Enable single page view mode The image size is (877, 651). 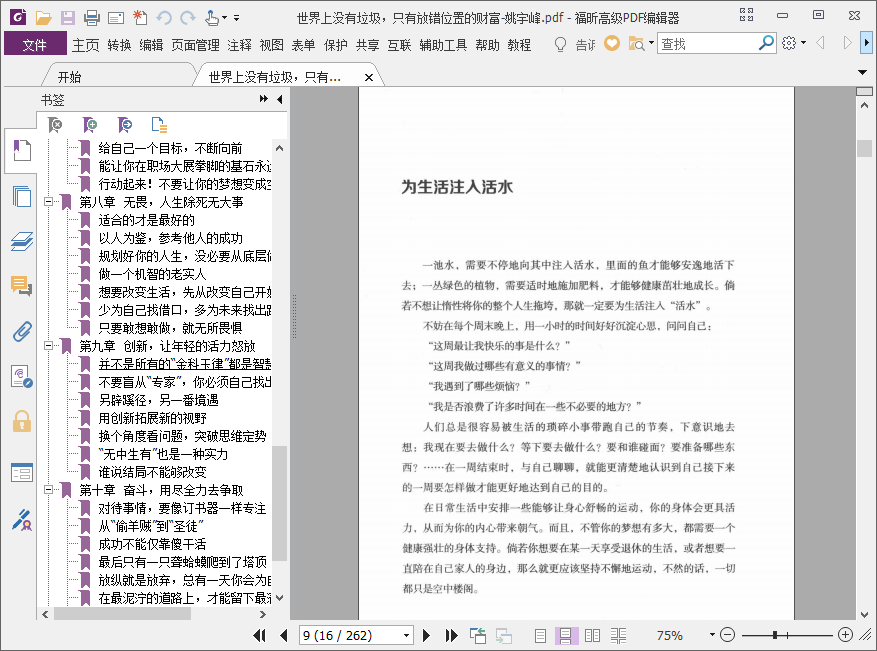pyautogui.click(x=541, y=635)
